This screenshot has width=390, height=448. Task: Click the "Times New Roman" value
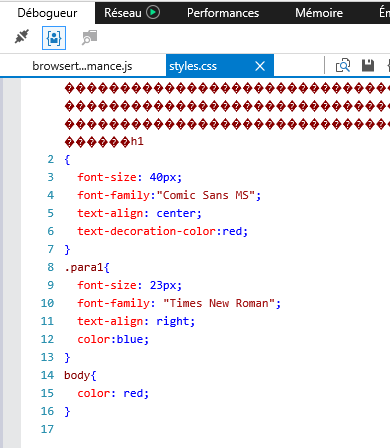point(219,303)
